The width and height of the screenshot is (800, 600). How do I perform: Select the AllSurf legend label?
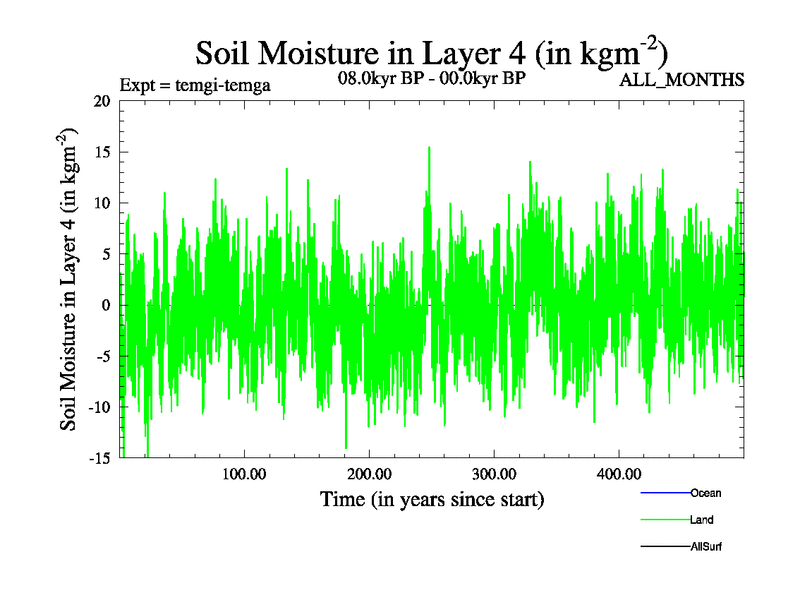(x=705, y=547)
